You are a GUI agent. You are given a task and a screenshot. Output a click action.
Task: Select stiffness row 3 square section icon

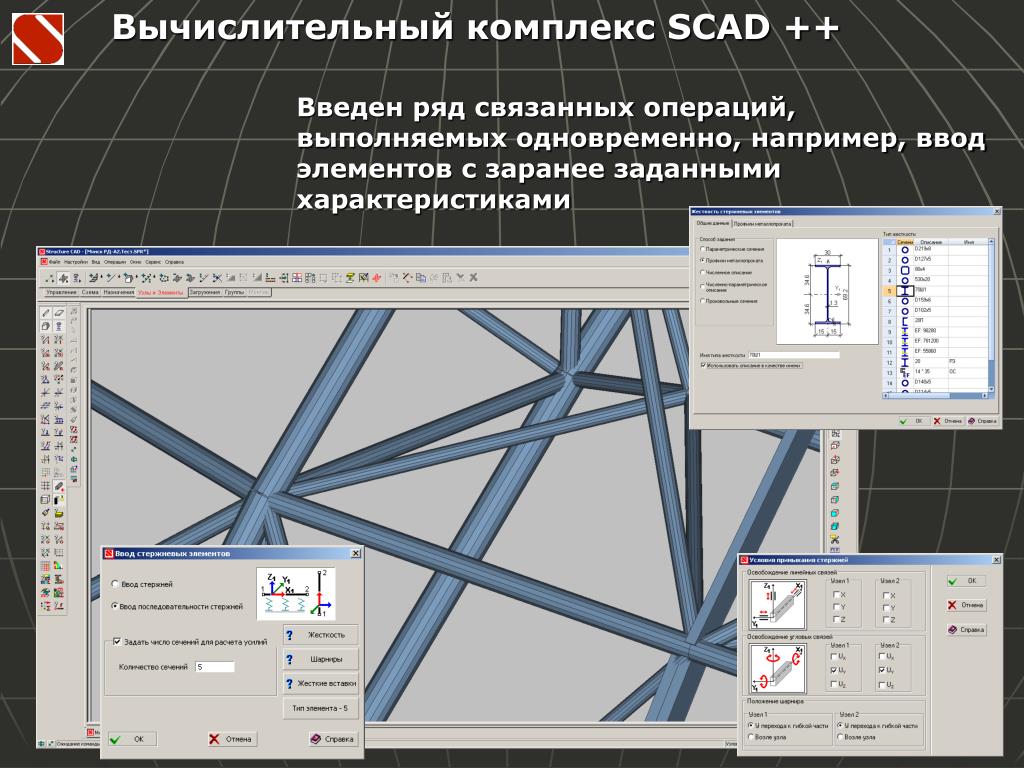pos(905,270)
